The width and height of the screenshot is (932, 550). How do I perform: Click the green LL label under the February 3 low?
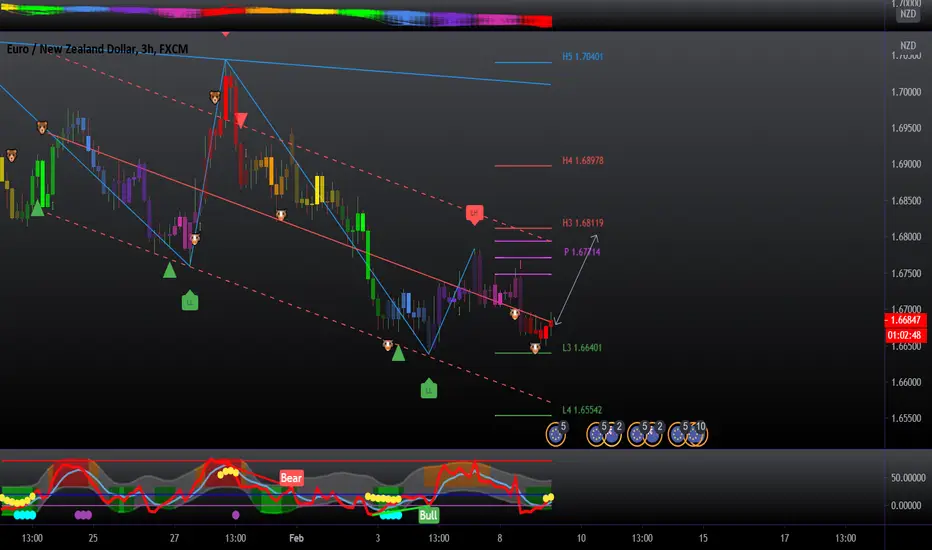[x=429, y=388]
